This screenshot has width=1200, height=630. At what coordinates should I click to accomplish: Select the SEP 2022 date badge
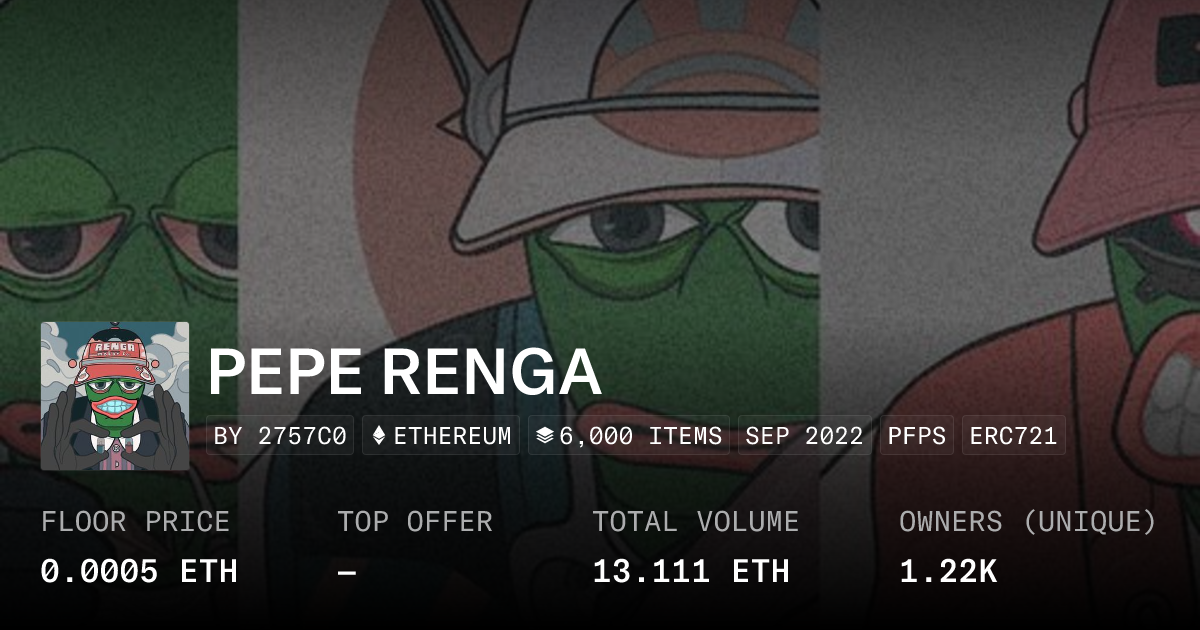pos(804,436)
